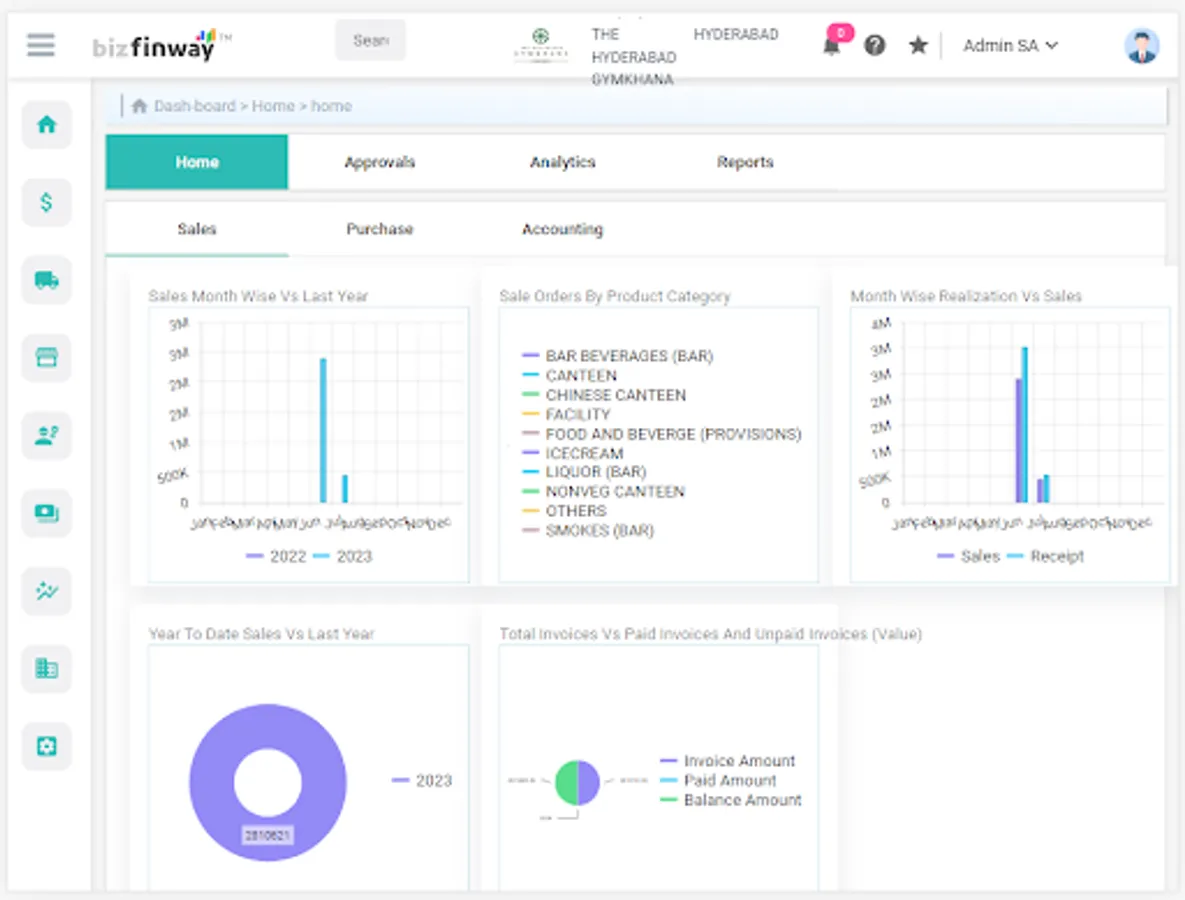
Task: Click the home icon in sidebar
Action: point(47,124)
